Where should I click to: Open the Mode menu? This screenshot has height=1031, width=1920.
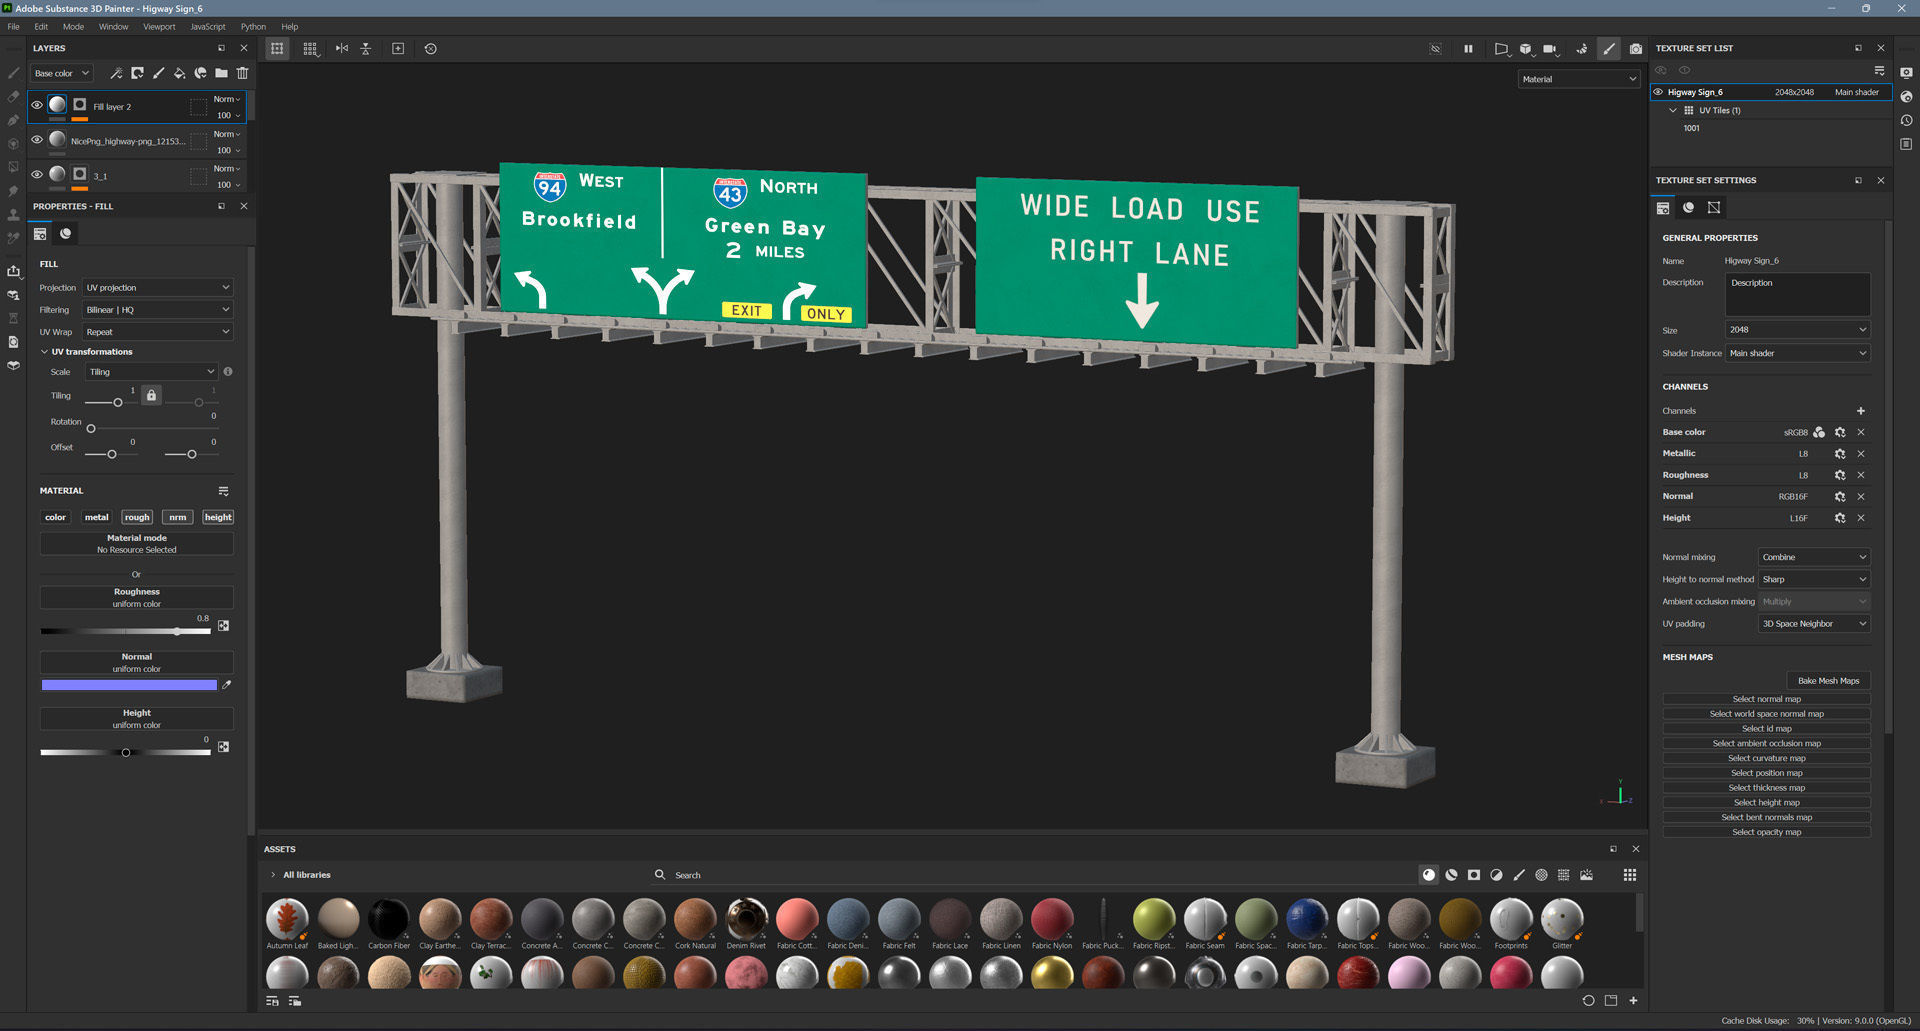coord(73,27)
